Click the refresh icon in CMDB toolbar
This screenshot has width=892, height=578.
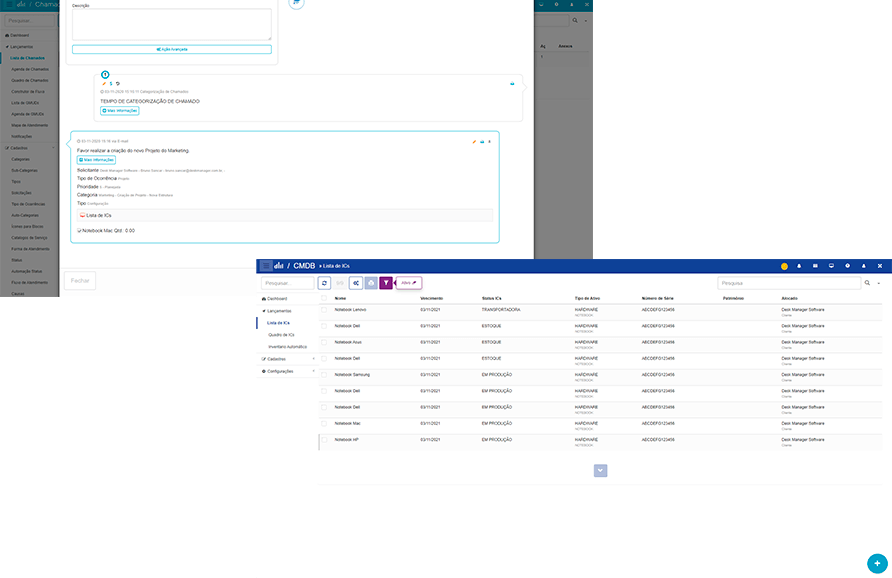(x=324, y=283)
